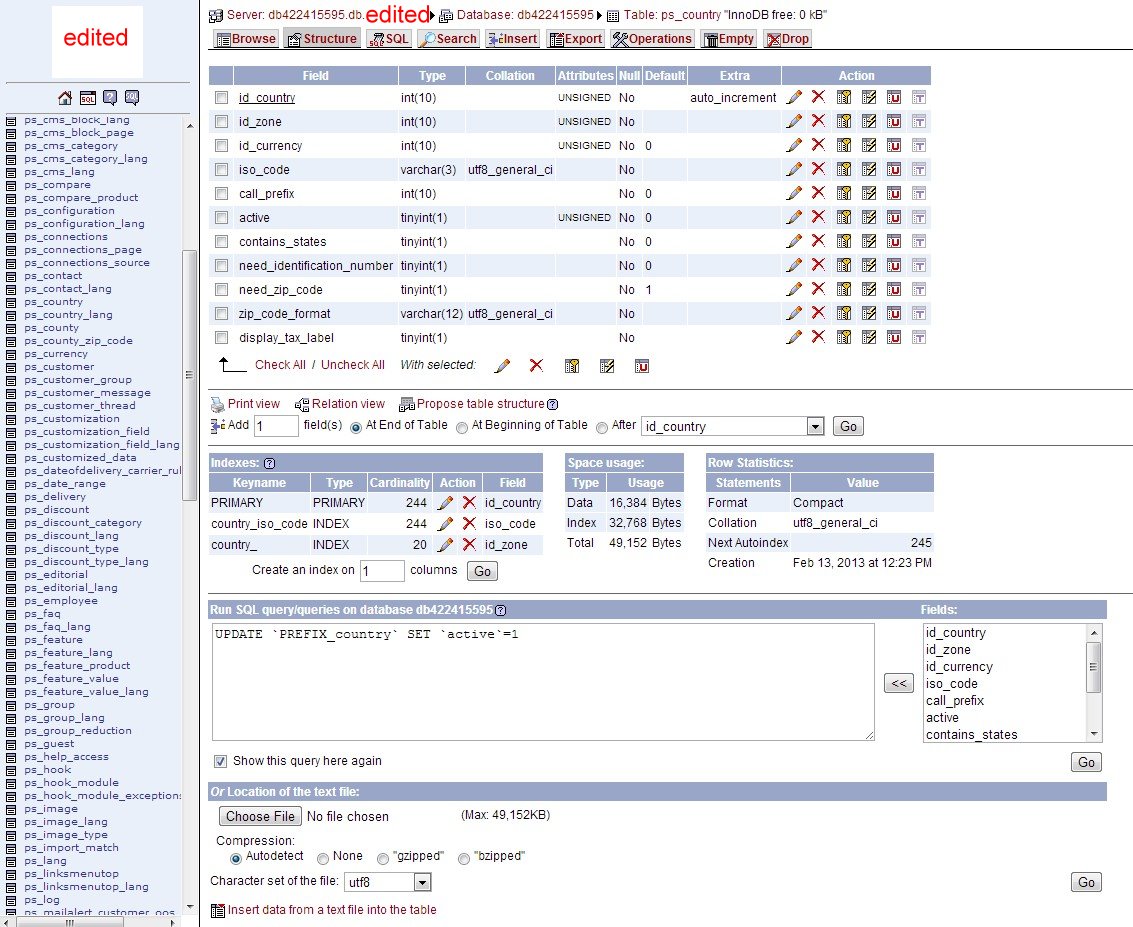This screenshot has width=1133, height=927.
Task: Drop the id_zone field with red X
Action: click(818, 121)
